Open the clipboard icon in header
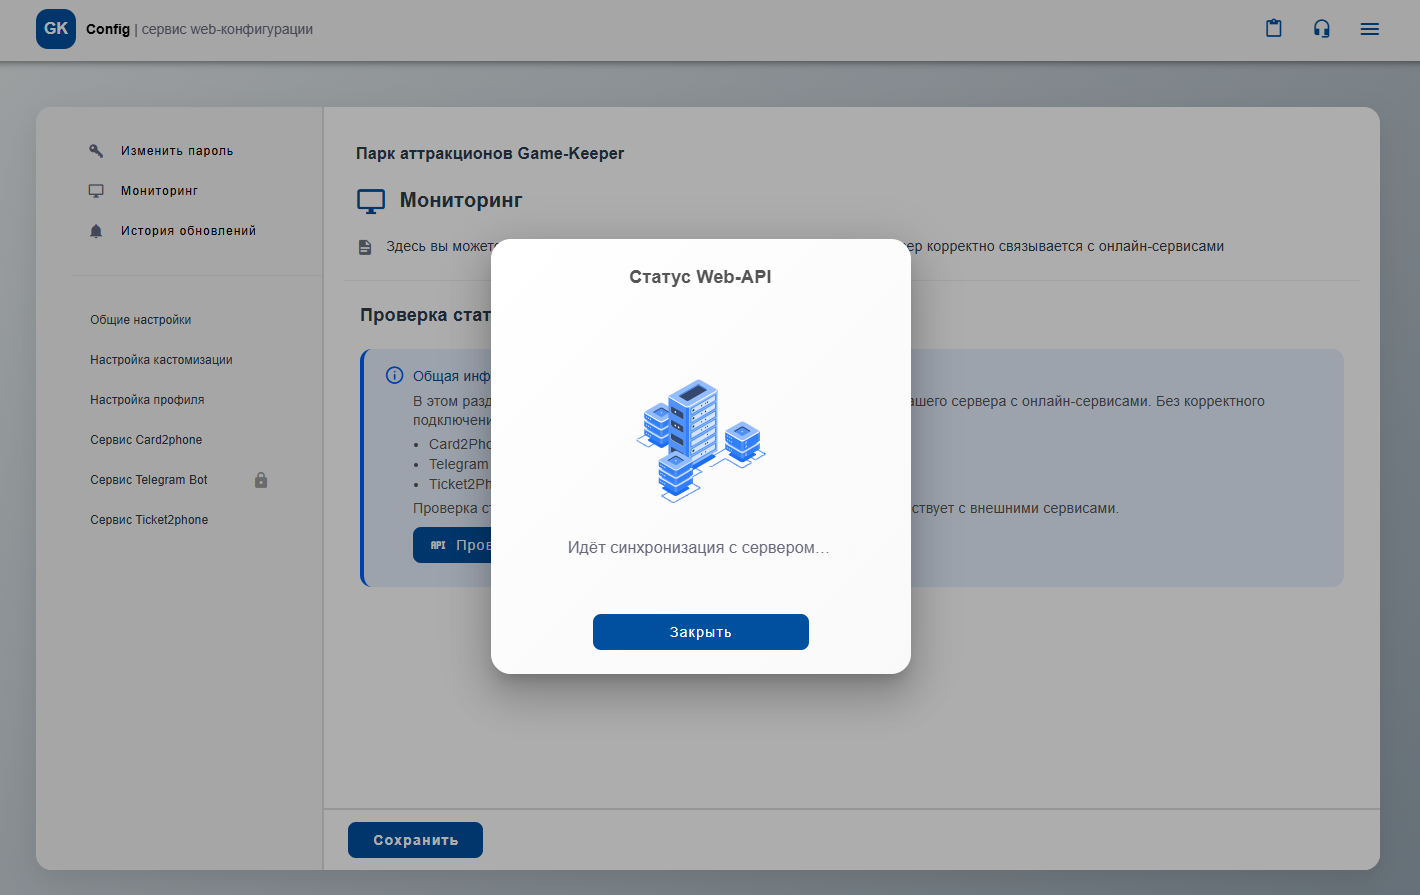This screenshot has height=895, width=1420. tap(1273, 29)
